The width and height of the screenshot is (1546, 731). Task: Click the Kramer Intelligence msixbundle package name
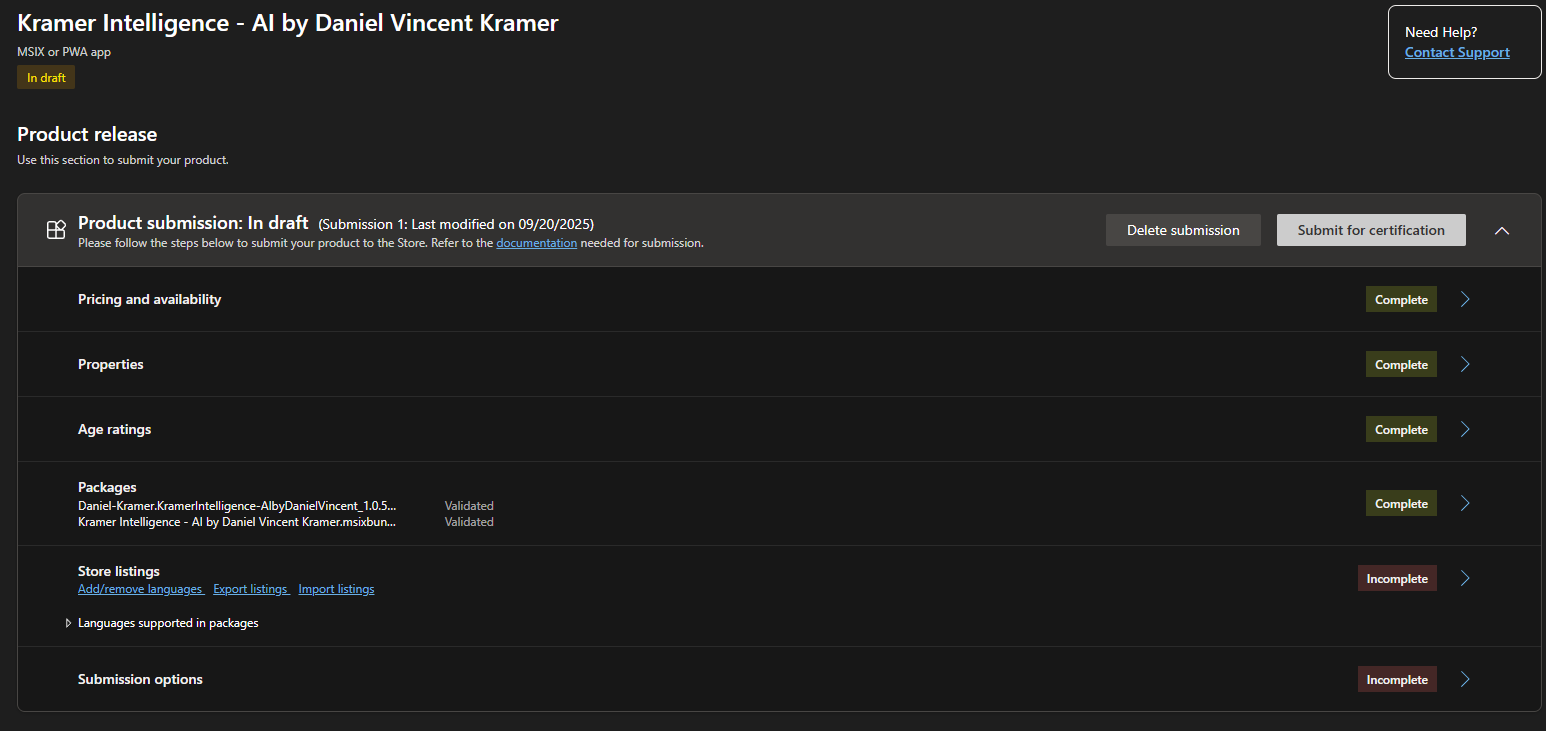click(x=237, y=522)
